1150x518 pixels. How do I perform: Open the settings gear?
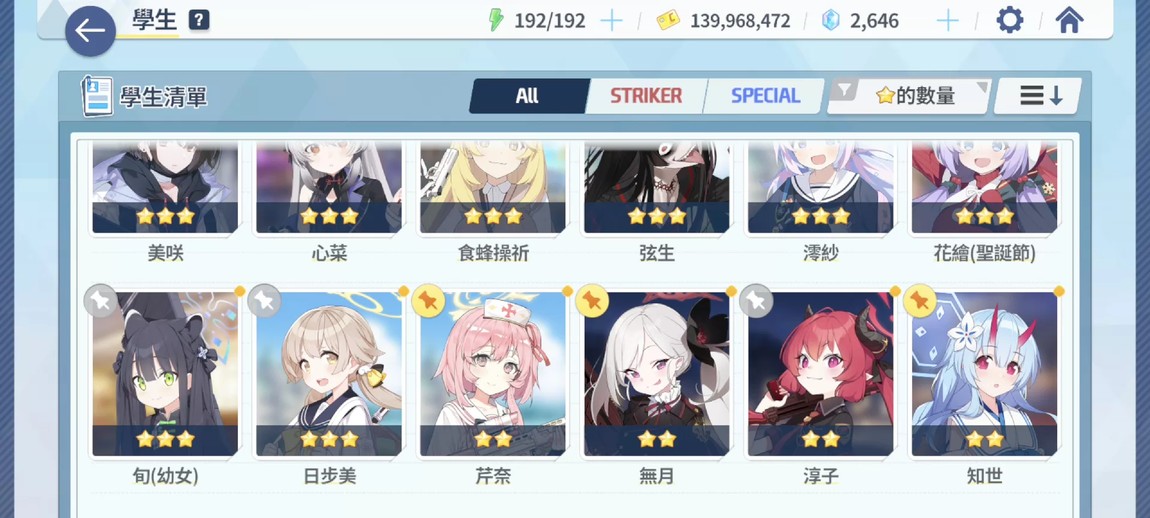point(1010,20)
